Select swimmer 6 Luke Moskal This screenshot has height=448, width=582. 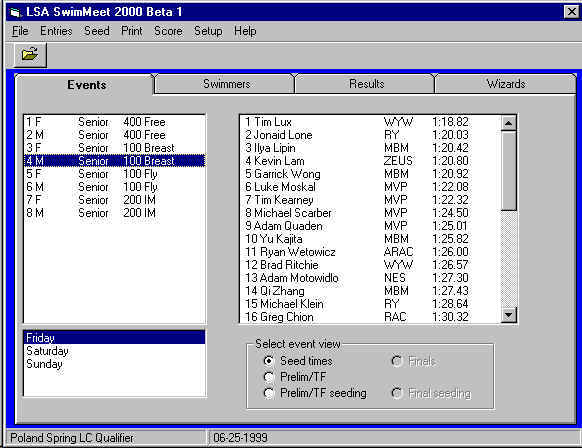[370, 187]
